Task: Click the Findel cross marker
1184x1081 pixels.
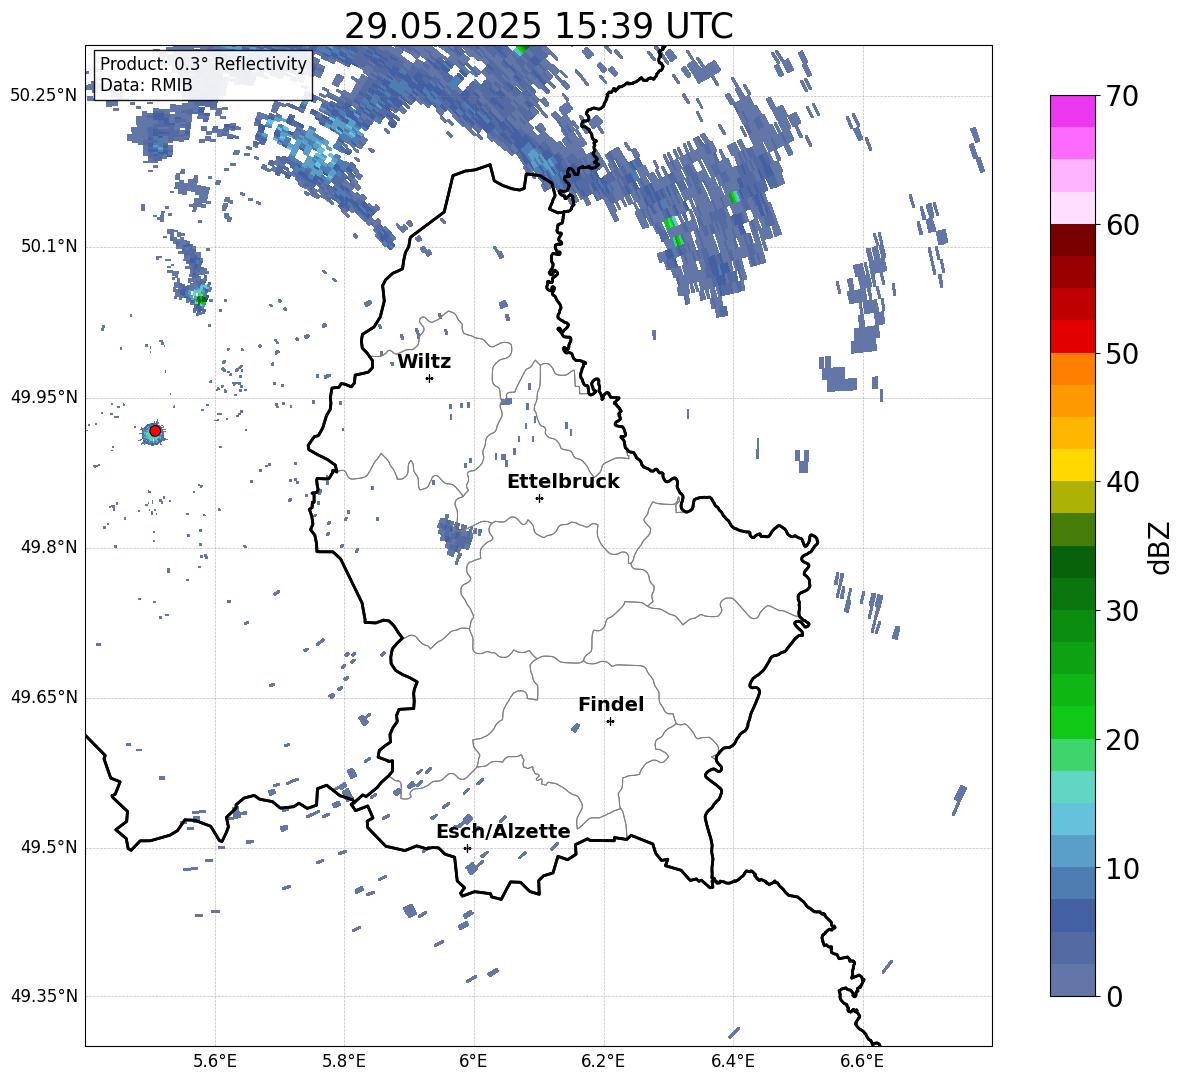Action: click(x=610, y=722)
